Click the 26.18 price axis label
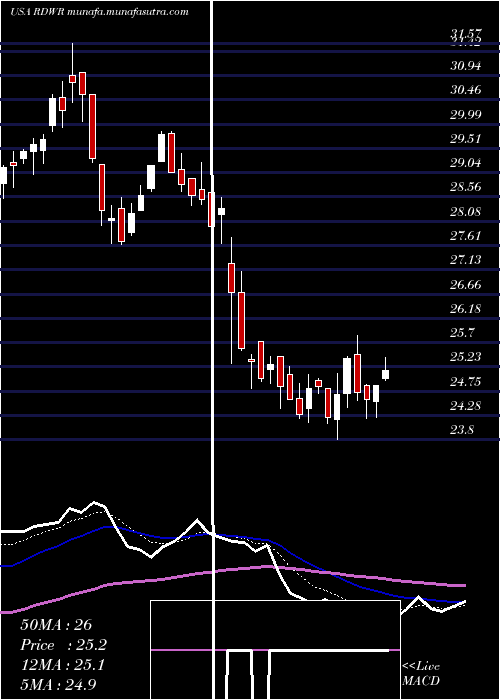Image resolution: width=500 pixels, height=700 pixels. point(466,309)
